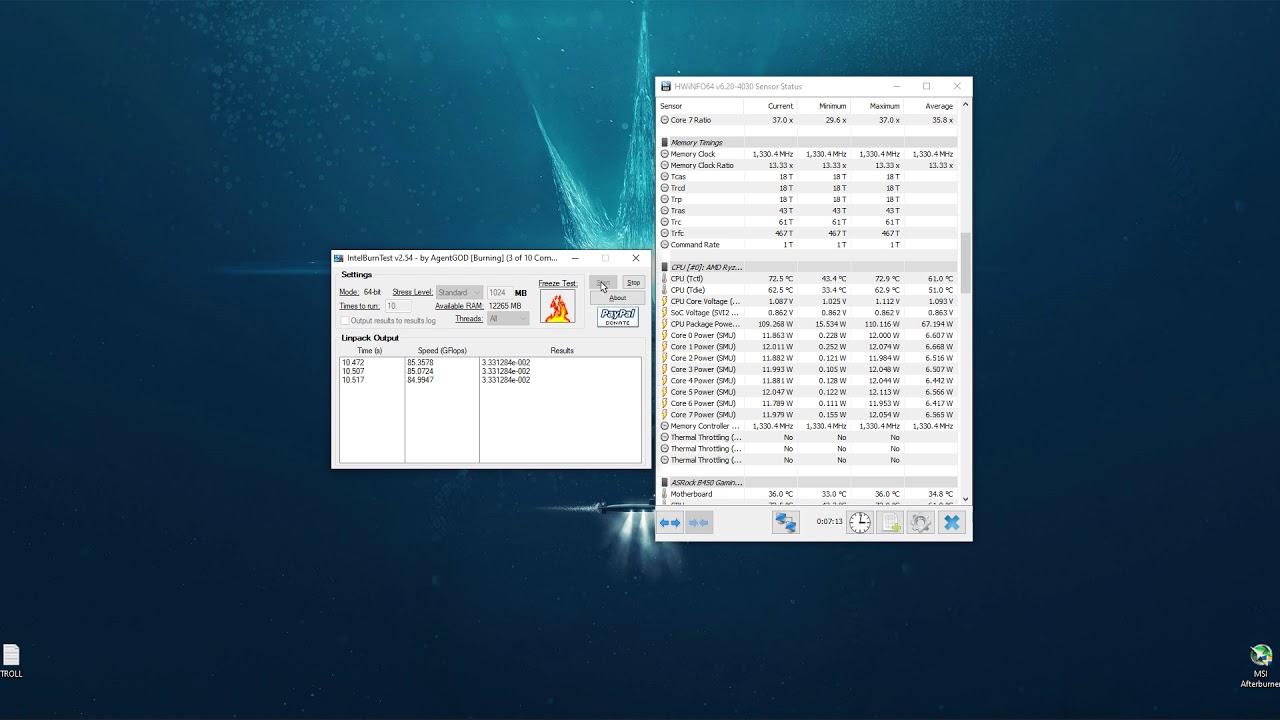Click the 85.3578 GFlops speed result
The height and width of the screenshot is (720, 1280).
point(420,363)
